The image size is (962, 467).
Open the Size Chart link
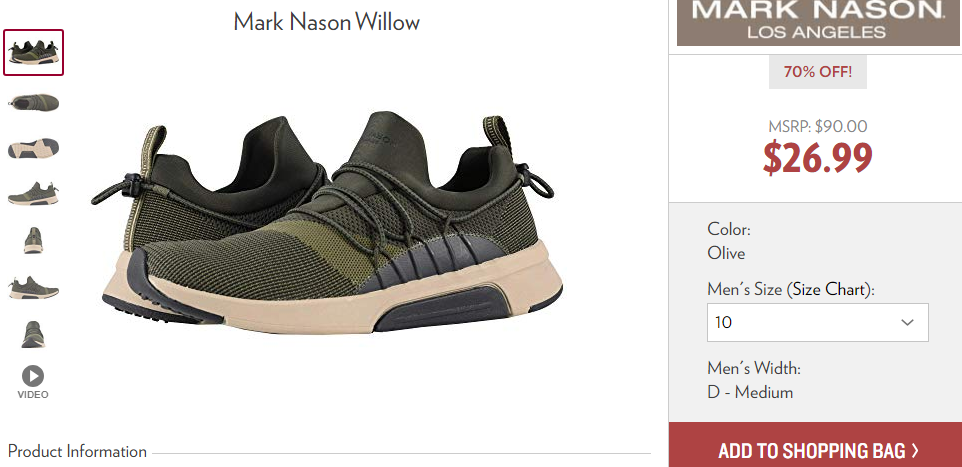point(828,289)
